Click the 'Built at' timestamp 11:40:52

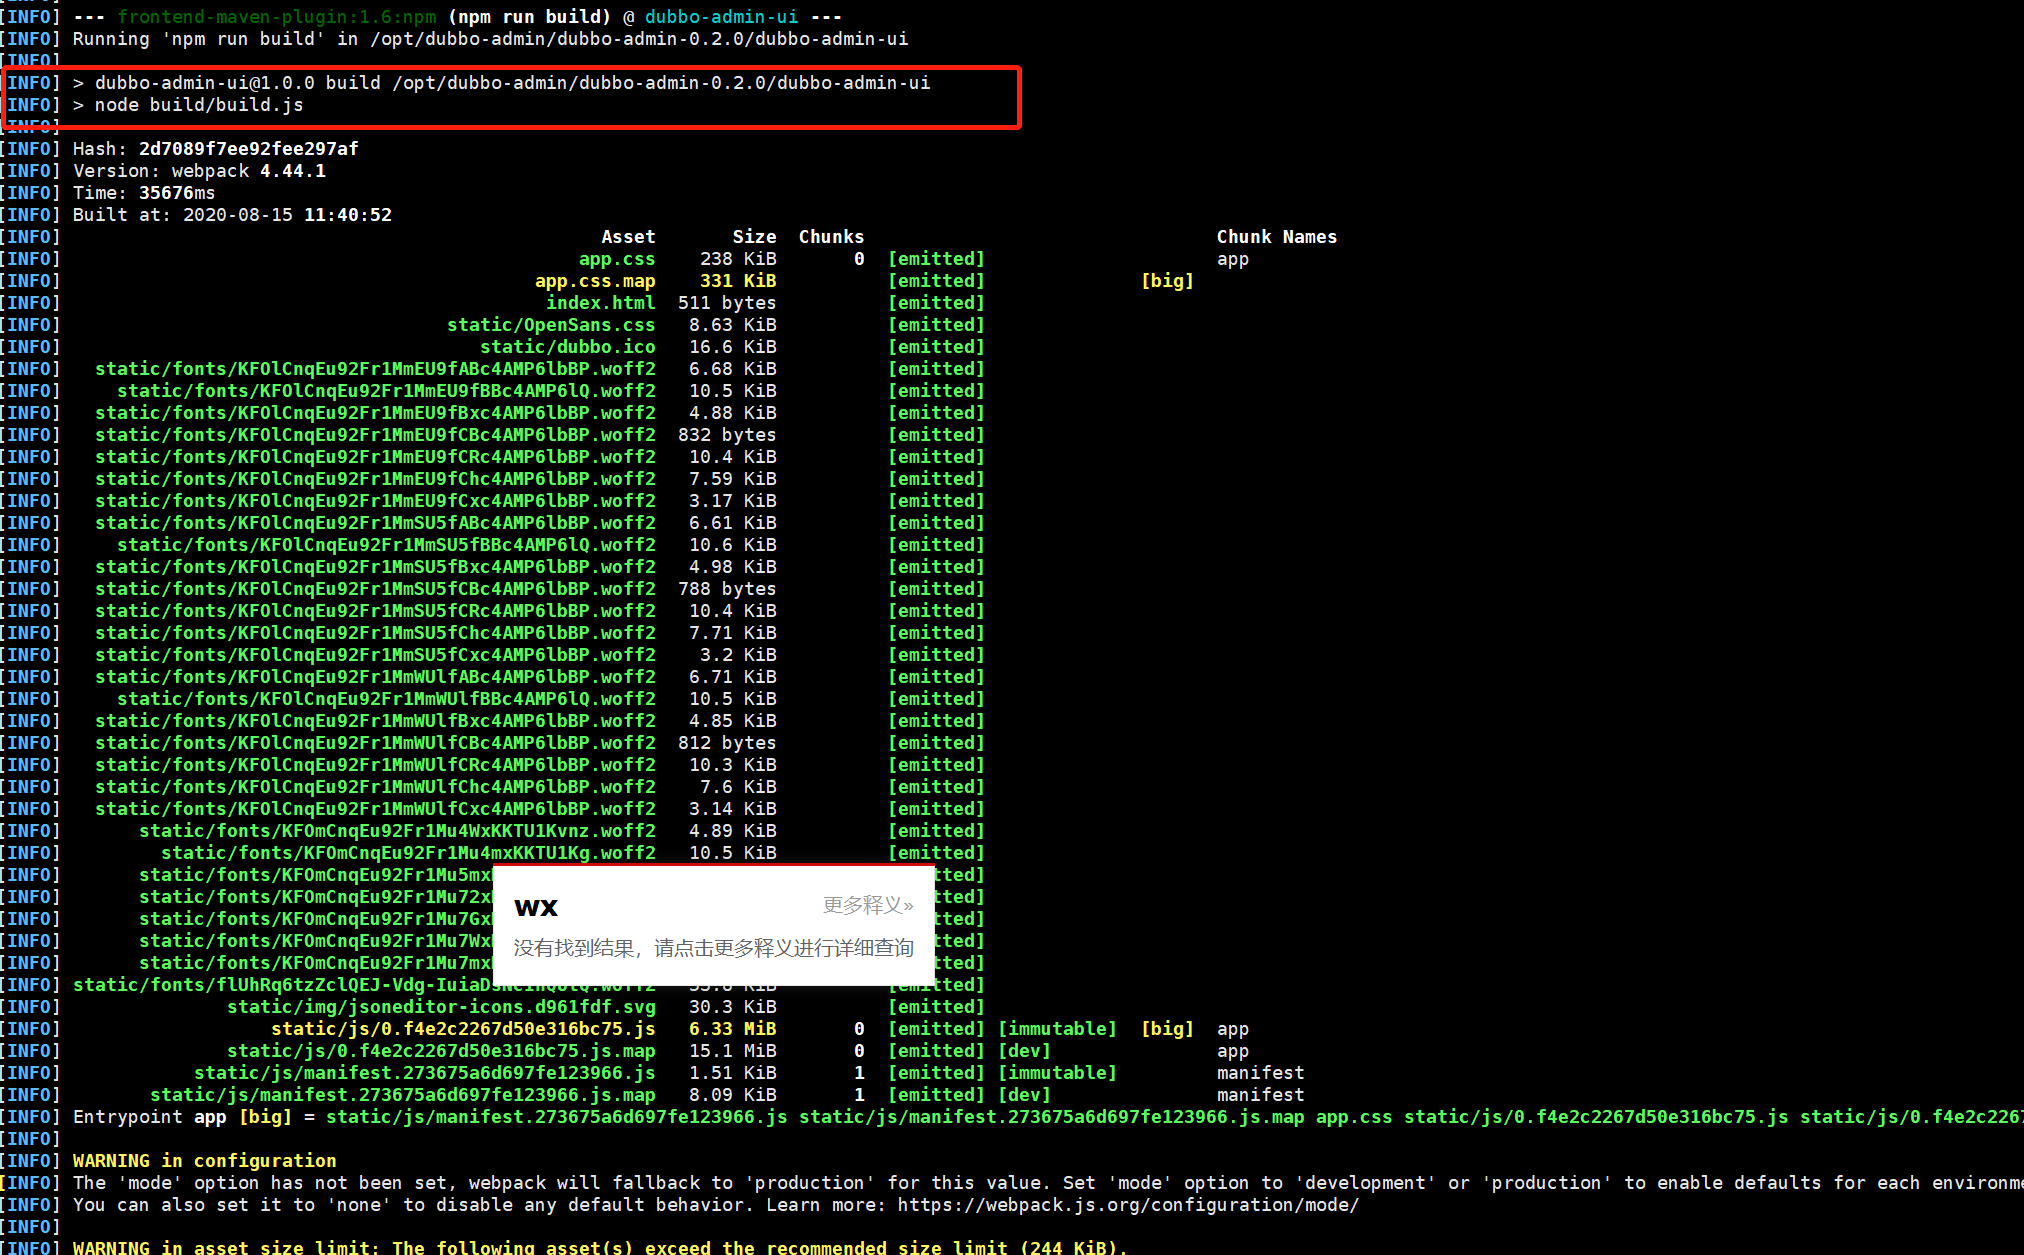[x=347, y=215]
